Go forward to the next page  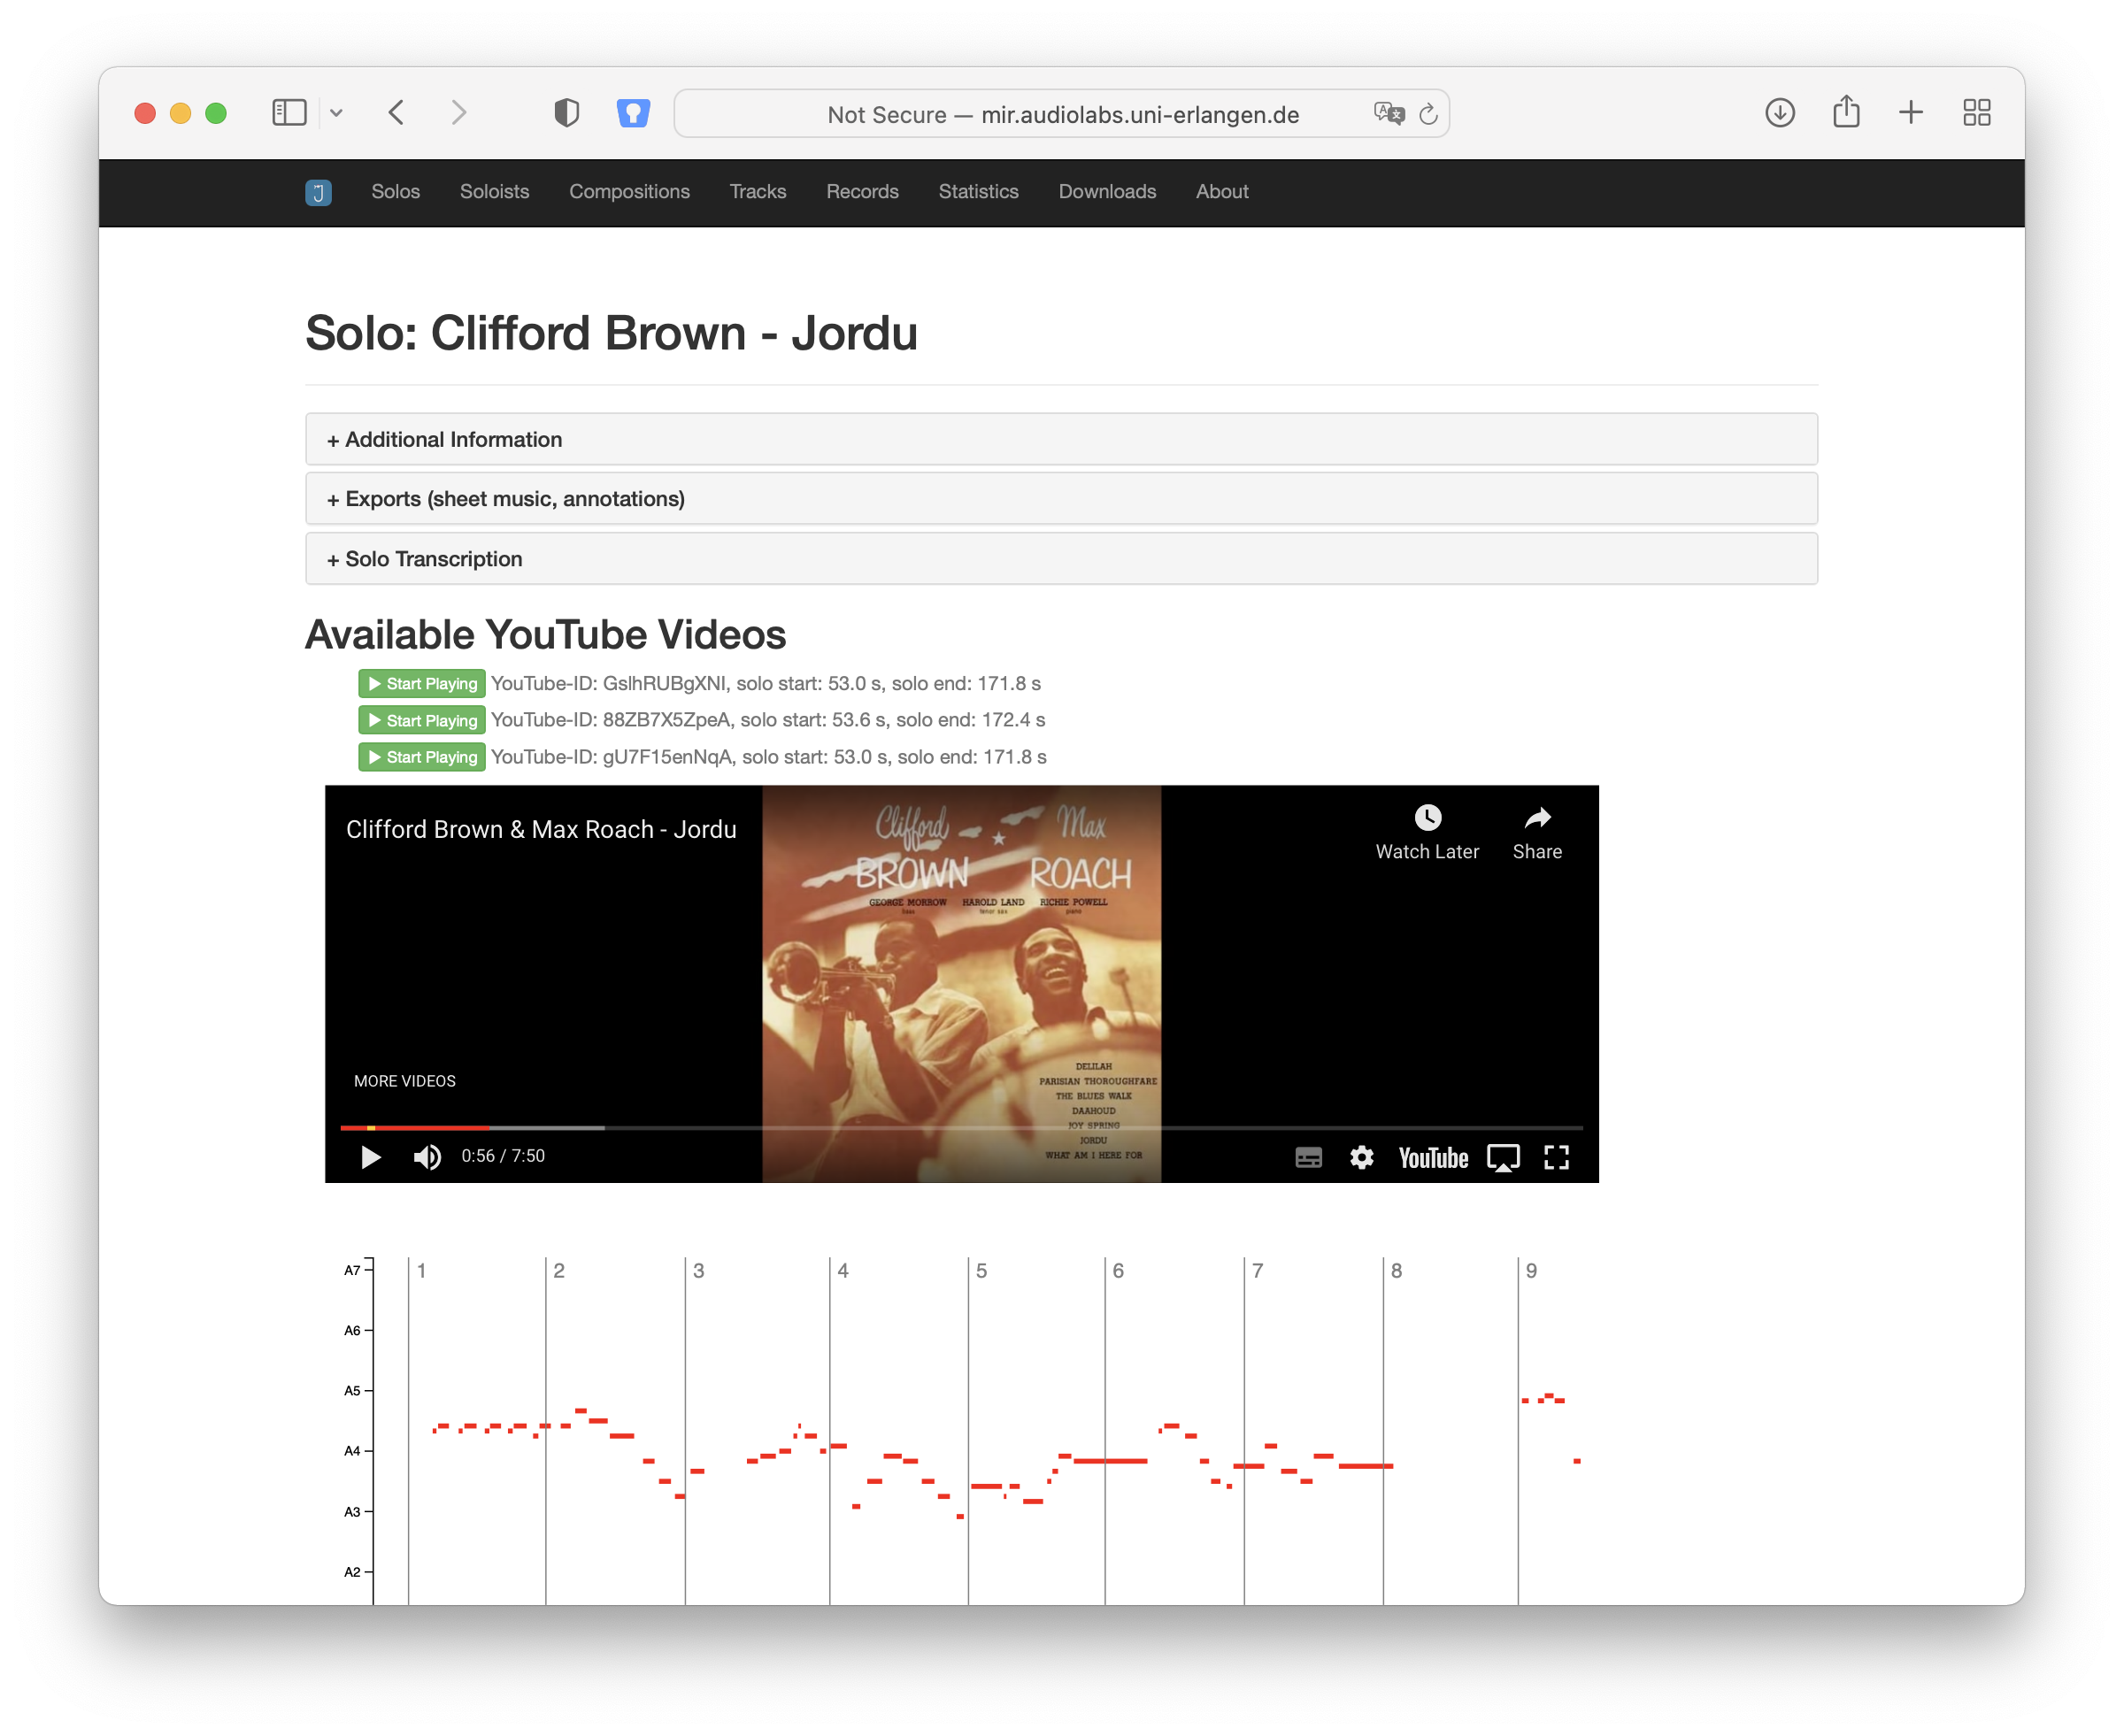coord(459,112)
